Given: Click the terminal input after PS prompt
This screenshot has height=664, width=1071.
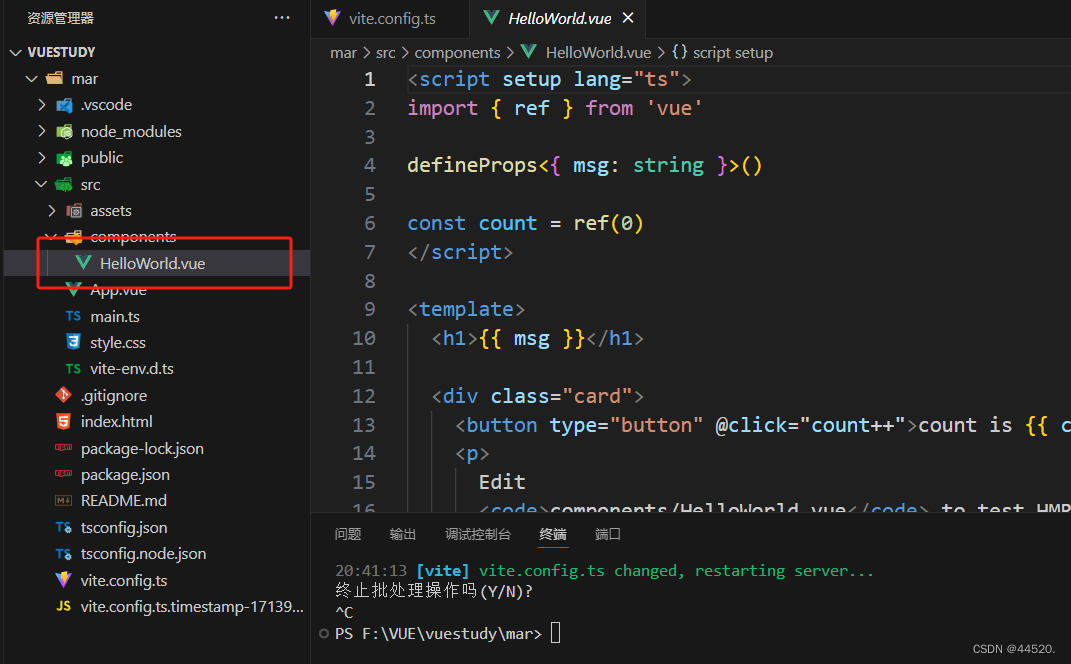Looking at the screenshot, I should 556,632.
